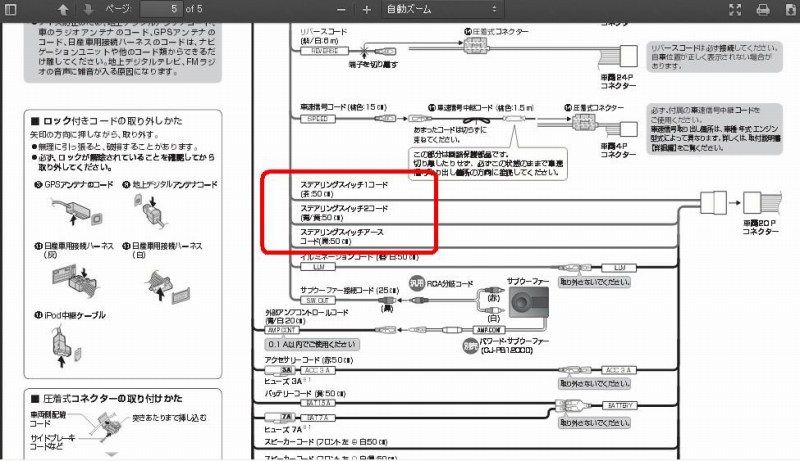Image resolution: width=800 pixels, height=461 pixels.
Task: Download the PDF file
Action: [790, 9]
